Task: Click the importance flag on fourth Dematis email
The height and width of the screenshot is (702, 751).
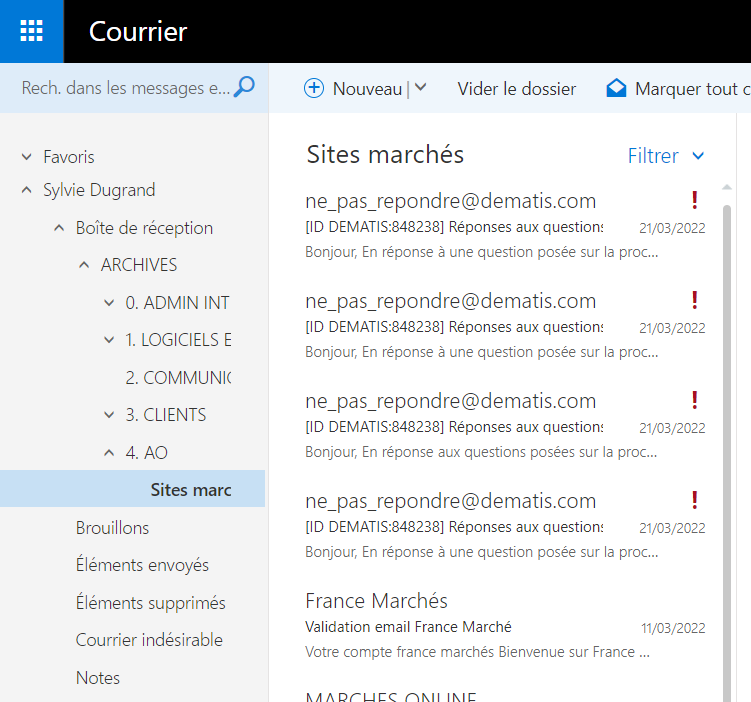Action: [695, 500]
